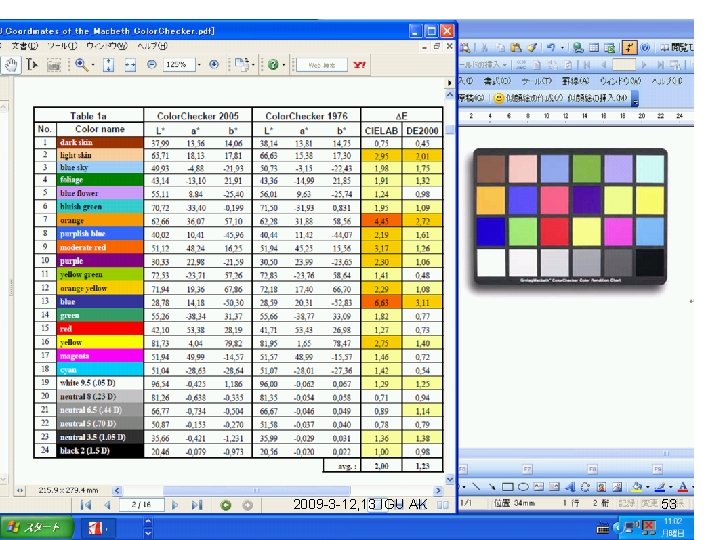Image resolution: width=720 pixels, height=540 pixels.
Task: Click the Font Color A icon in Word
Action: [682, 487]
